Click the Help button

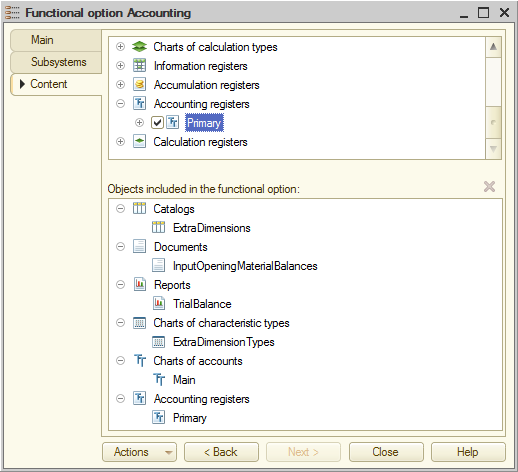(468, 452)
